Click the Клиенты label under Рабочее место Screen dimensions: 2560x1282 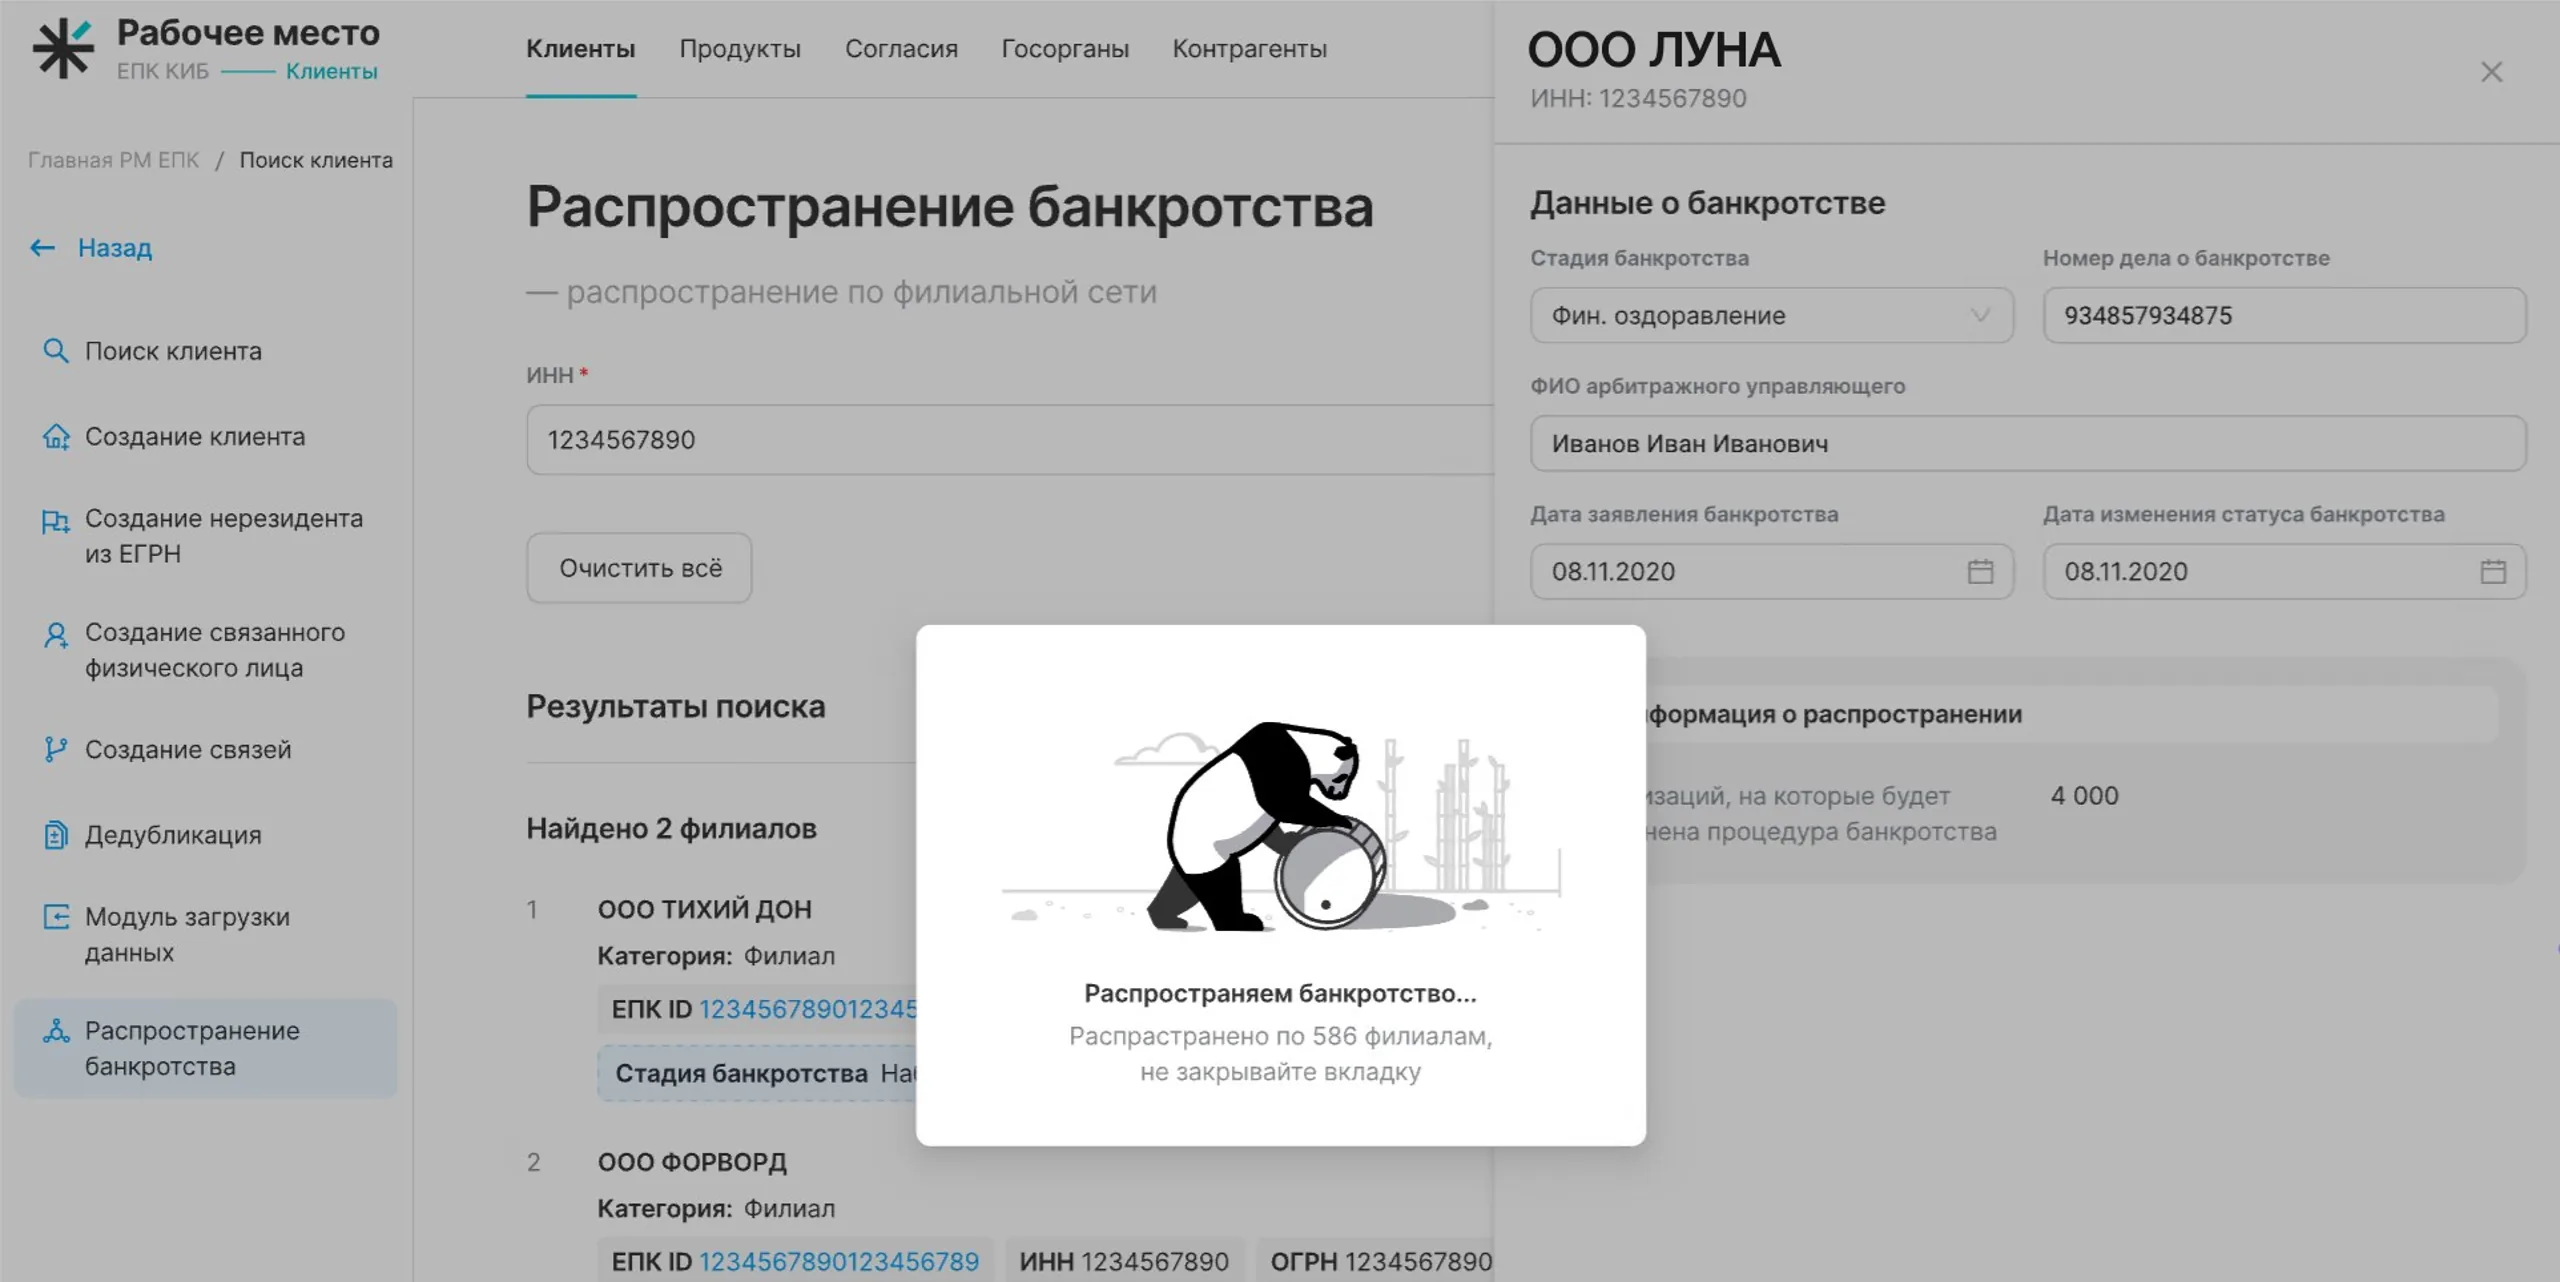click(x=332, y=71)
